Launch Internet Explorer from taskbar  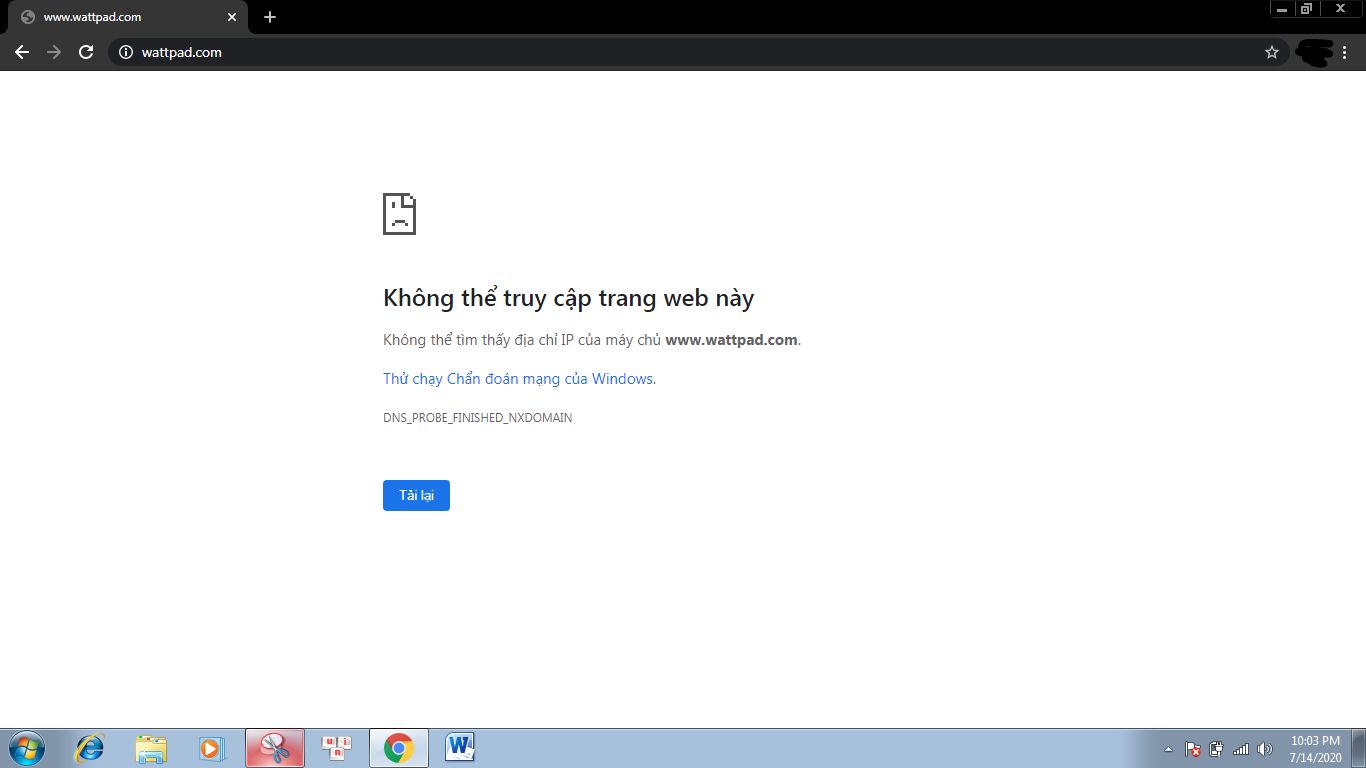click(x=90, y=748)
